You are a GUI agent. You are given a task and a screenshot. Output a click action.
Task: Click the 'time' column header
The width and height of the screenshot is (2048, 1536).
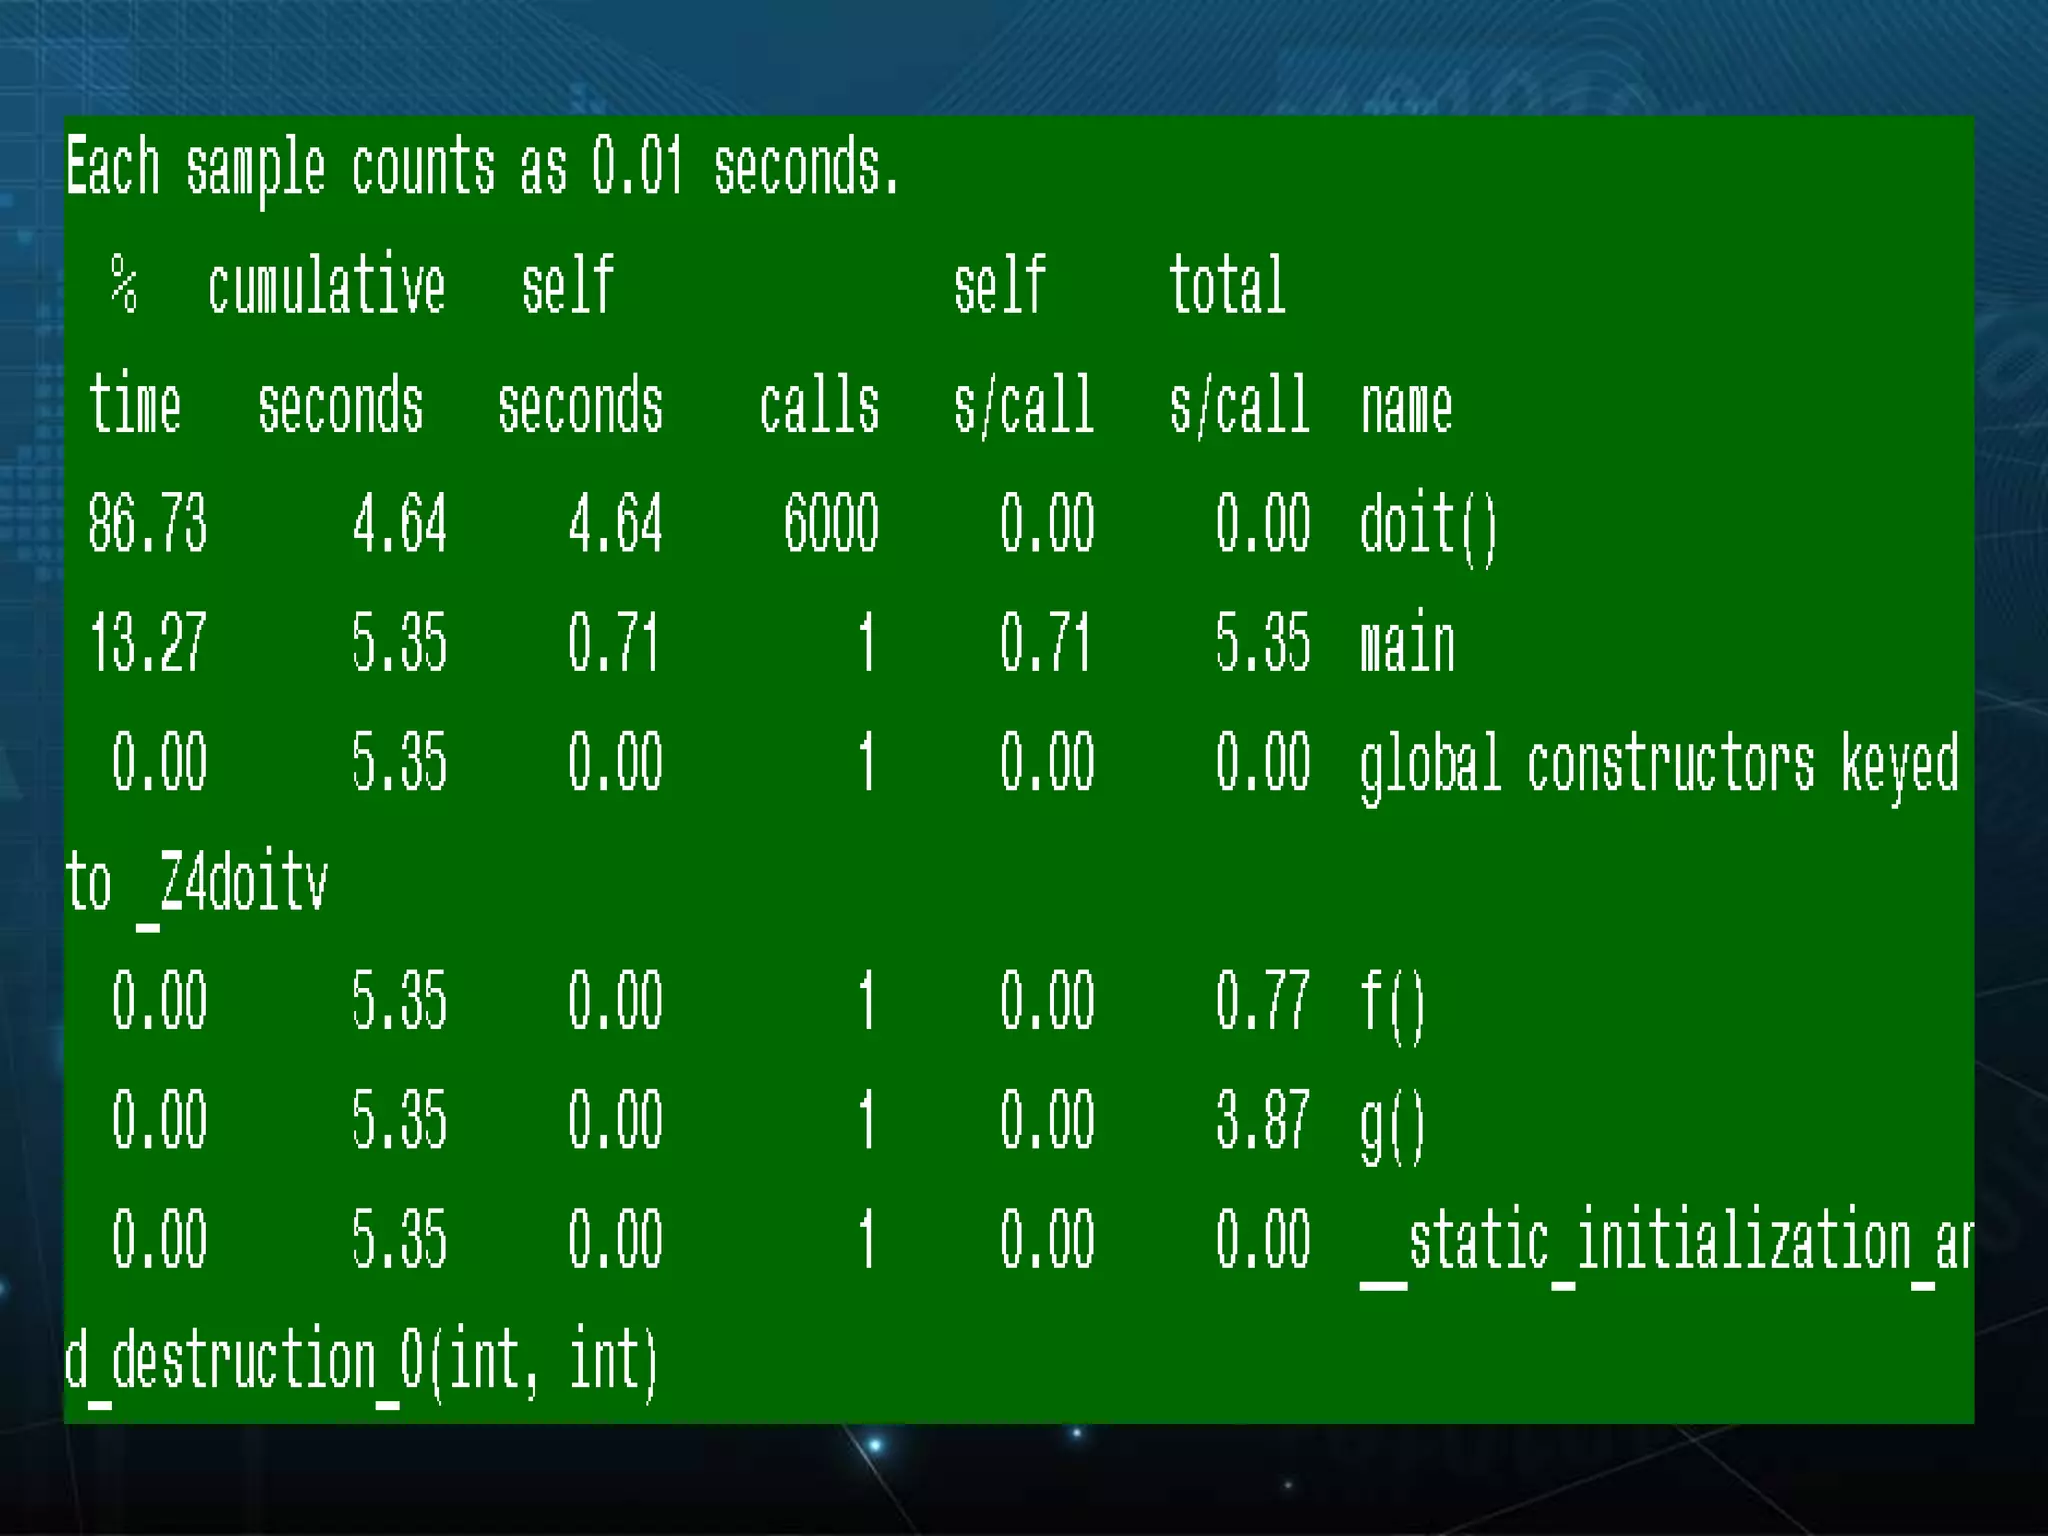coord(135,406)
